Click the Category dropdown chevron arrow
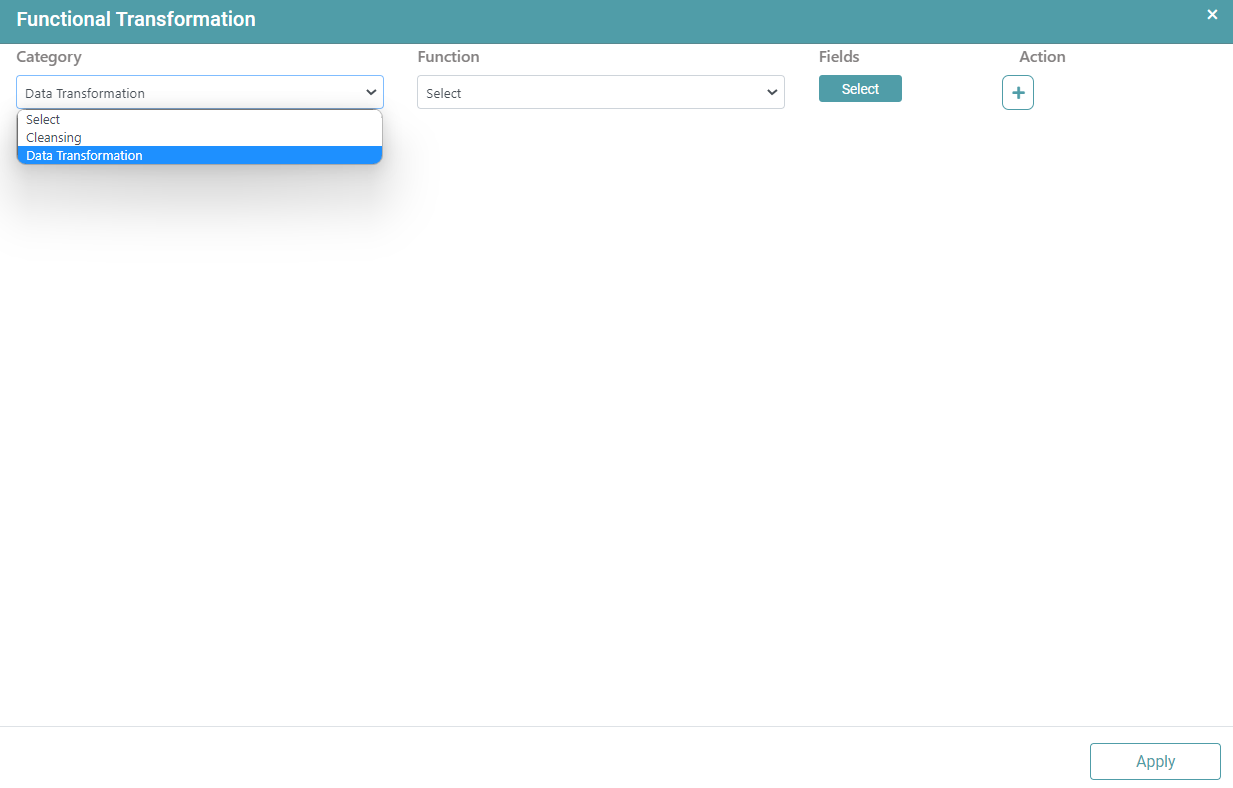1233x788 pixels. point(371,92)
